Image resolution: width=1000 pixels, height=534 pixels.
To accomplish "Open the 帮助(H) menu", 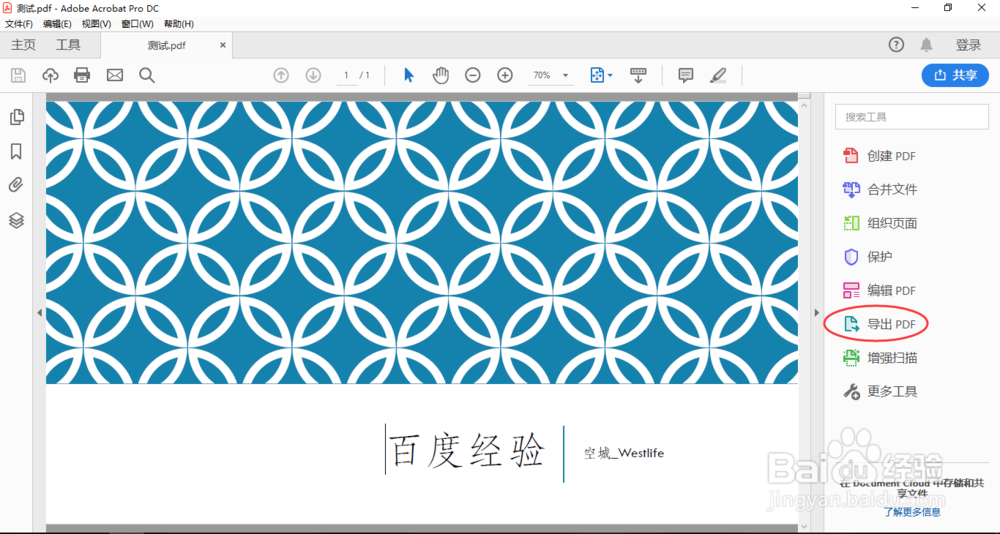I will coord(179,24).
